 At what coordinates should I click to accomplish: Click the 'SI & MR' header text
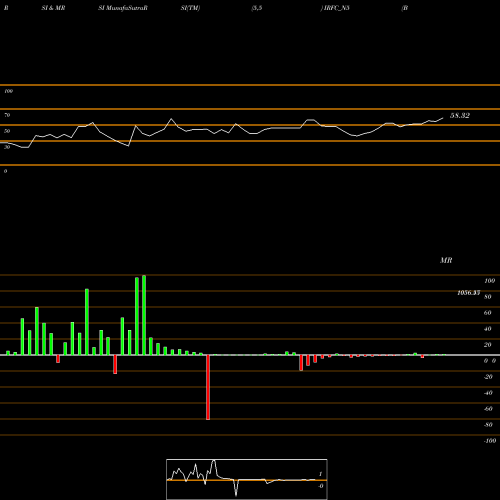point(53,8)
